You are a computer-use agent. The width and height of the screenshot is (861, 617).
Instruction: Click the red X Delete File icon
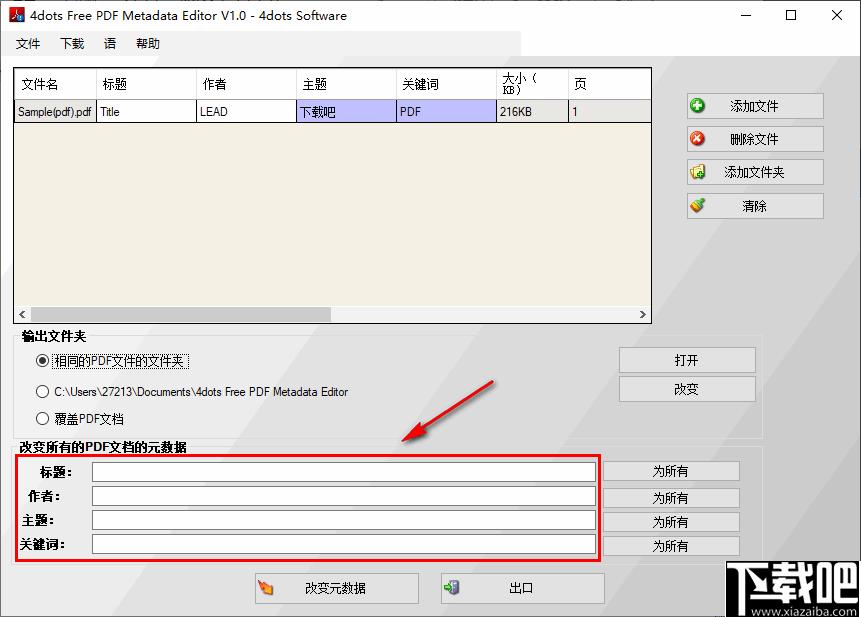point(697,138)
